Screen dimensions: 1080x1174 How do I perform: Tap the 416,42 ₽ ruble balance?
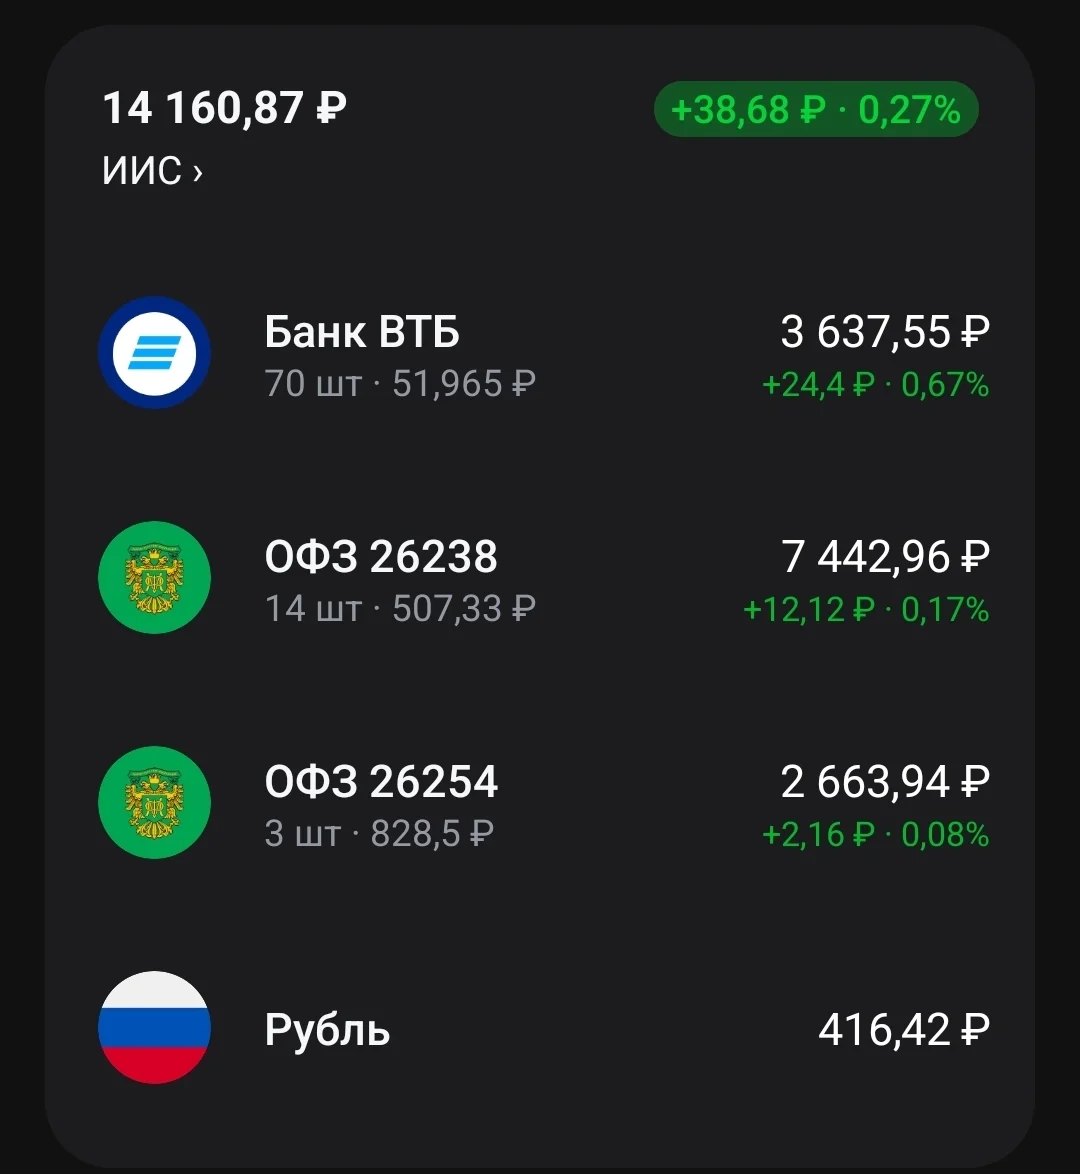coord(904,1029)
